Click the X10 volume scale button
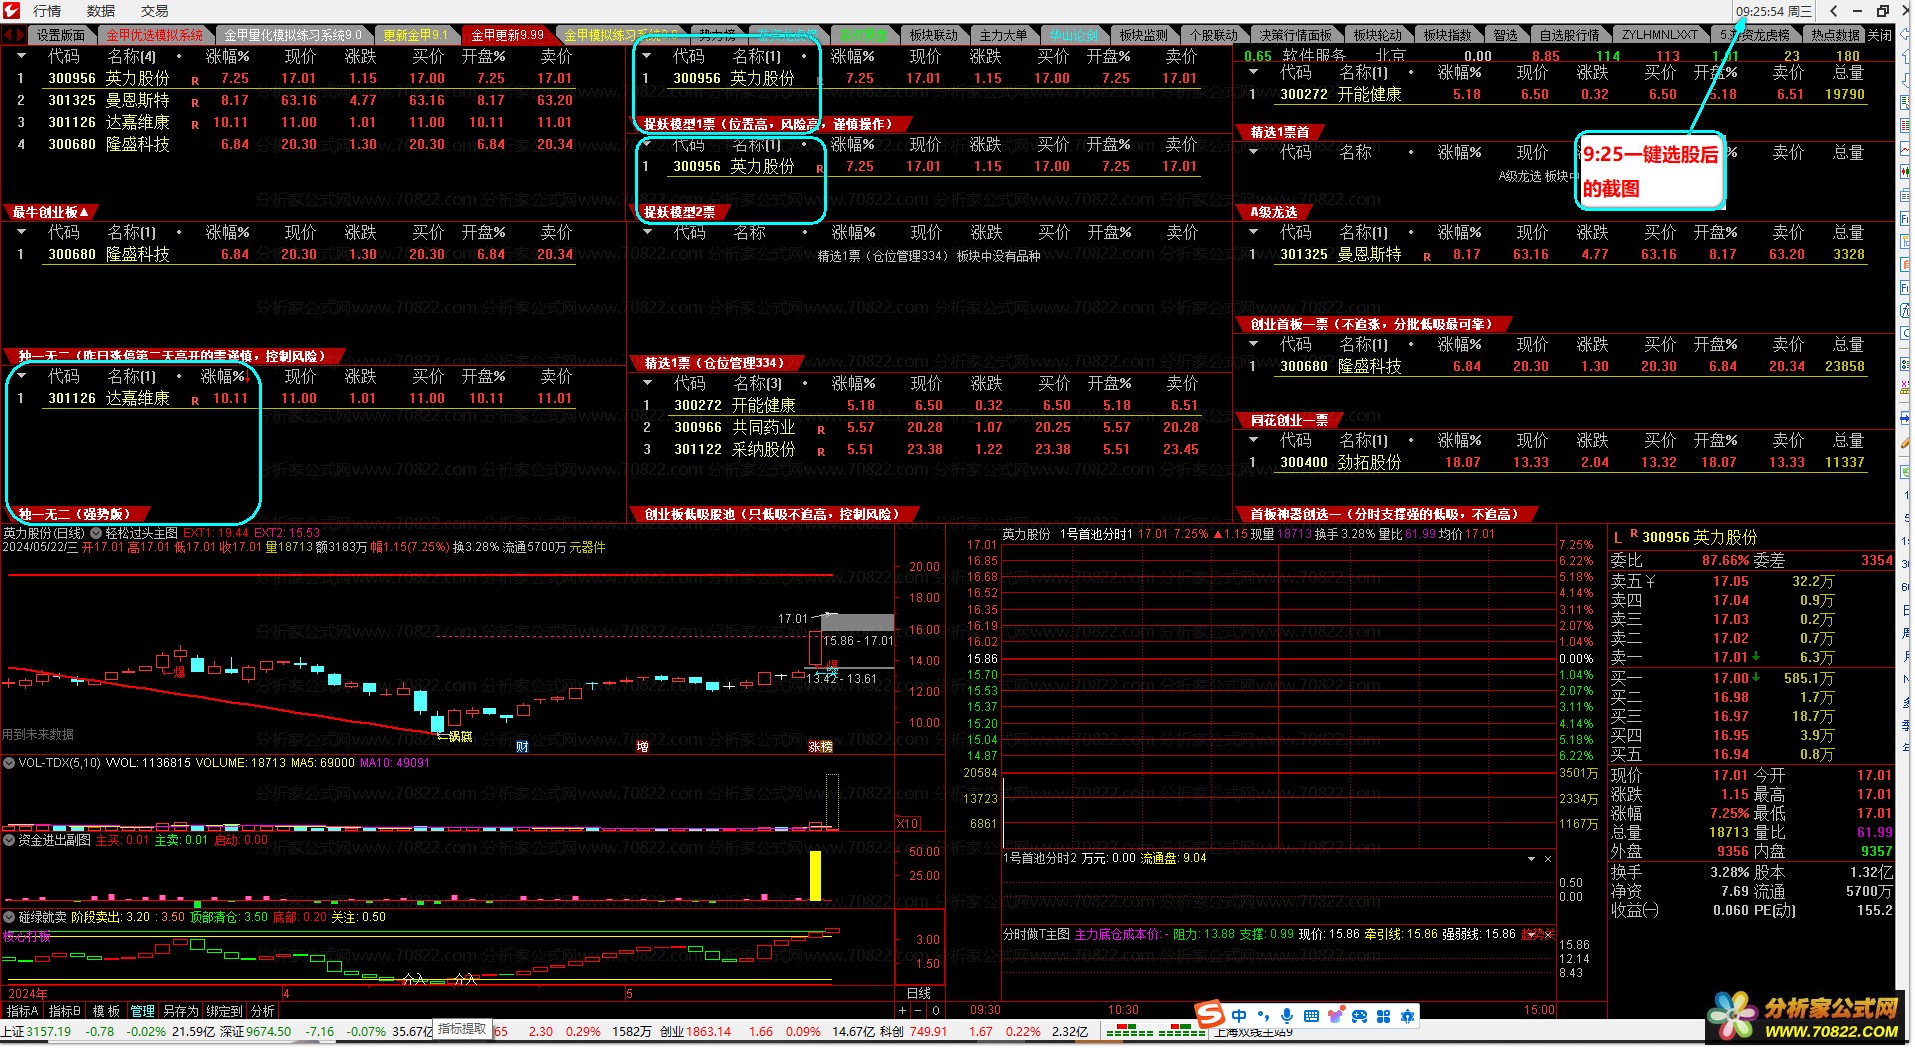Screen dimensions: 1915x1048 coord(908,824)
